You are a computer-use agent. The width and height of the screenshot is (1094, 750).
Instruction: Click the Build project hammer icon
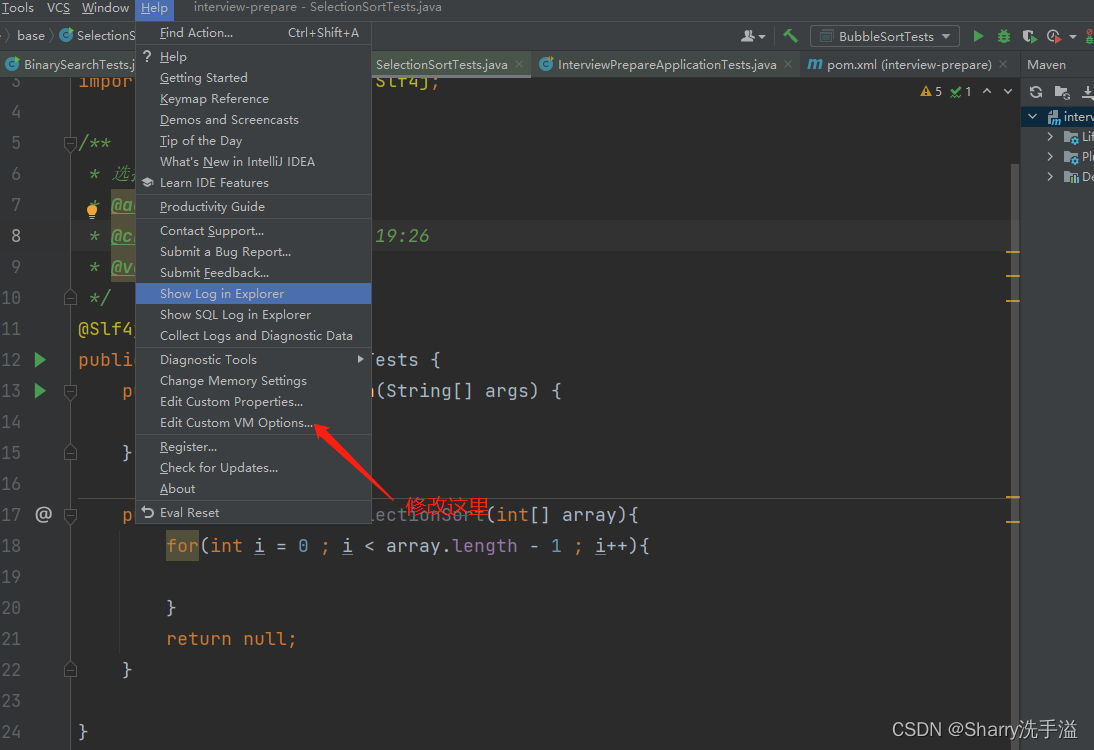coord(790,36)
